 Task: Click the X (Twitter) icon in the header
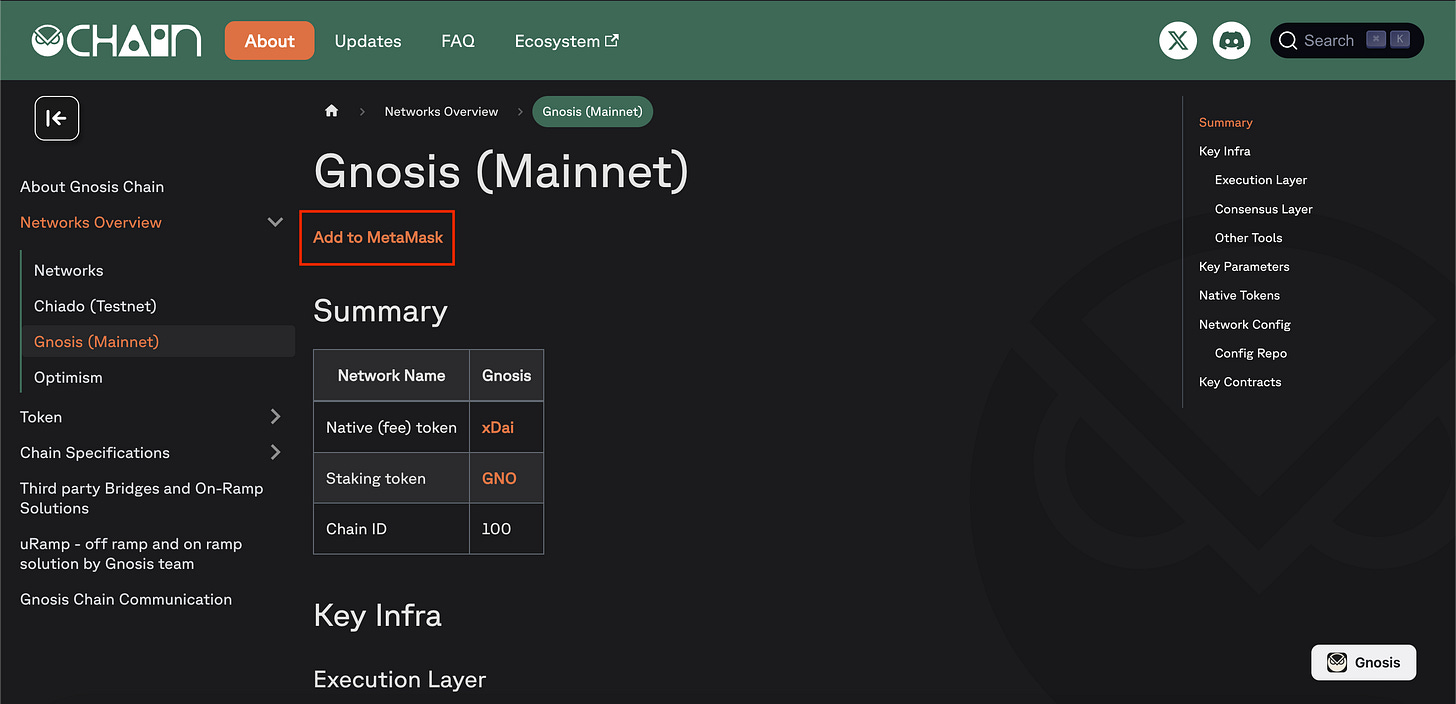1178,40
